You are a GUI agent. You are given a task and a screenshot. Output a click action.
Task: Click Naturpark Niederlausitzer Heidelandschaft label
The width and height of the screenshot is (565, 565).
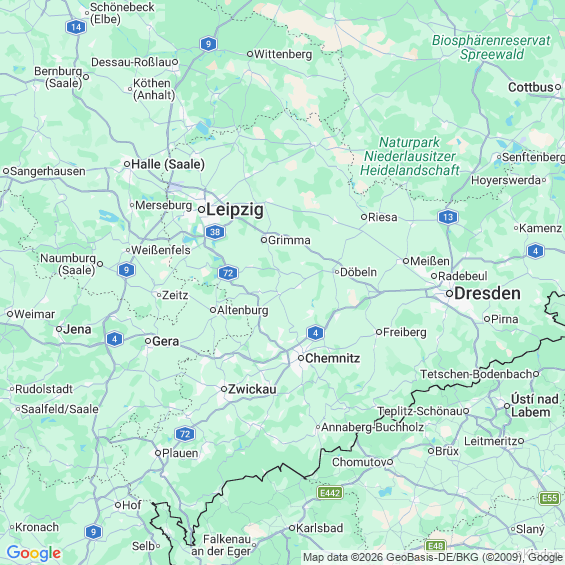click(410, 156)
